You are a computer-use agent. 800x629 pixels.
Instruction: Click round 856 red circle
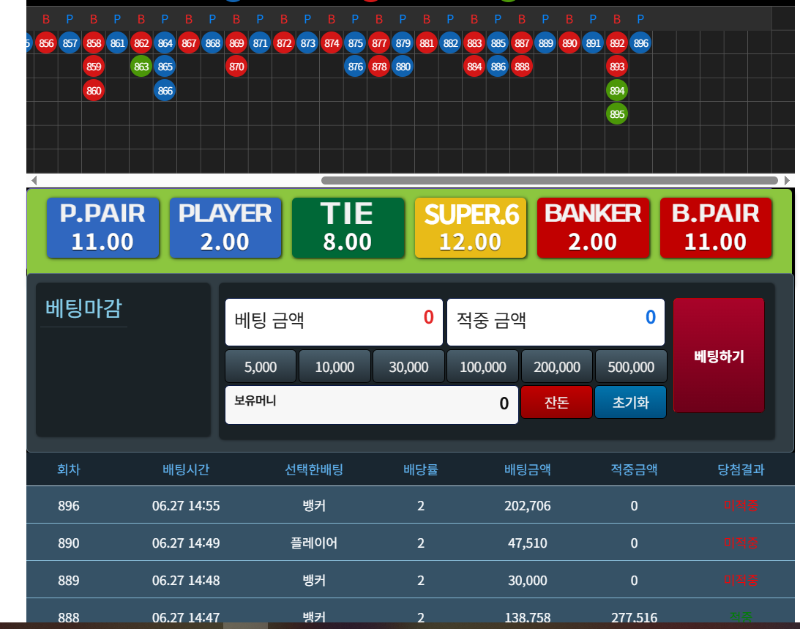[46, 43]
